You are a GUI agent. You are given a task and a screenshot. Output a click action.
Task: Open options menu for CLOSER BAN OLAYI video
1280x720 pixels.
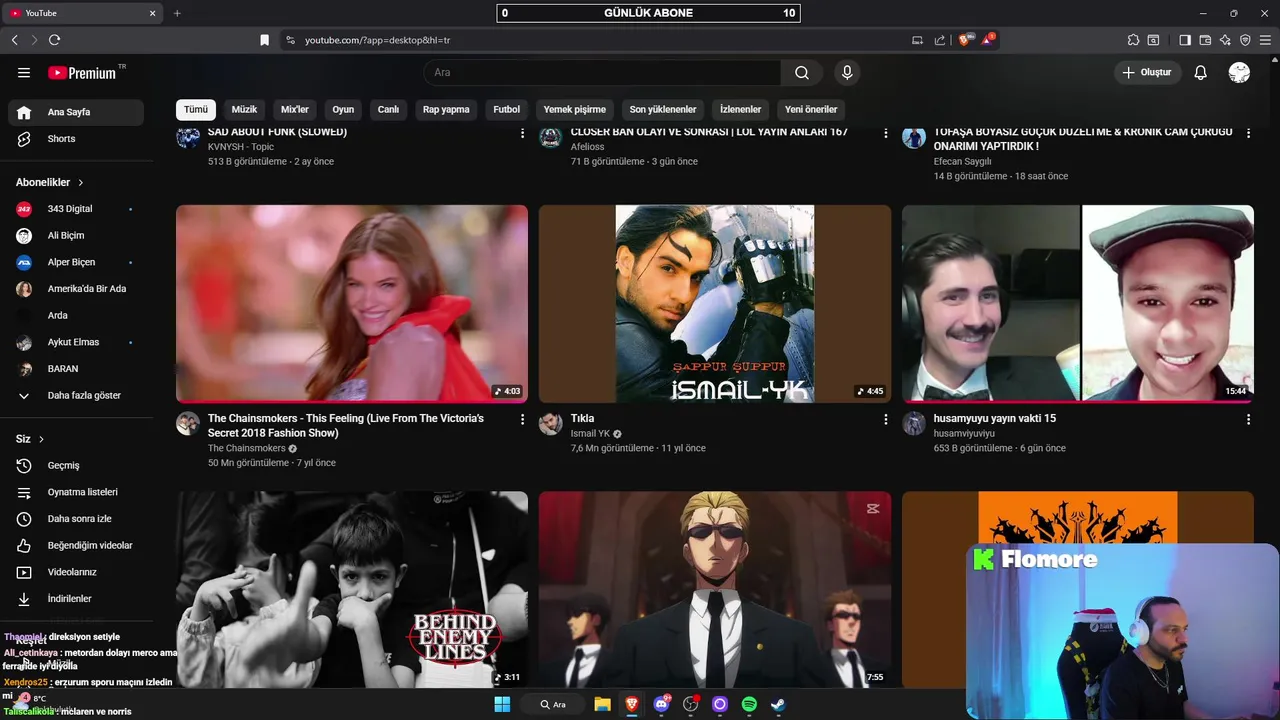885,133
